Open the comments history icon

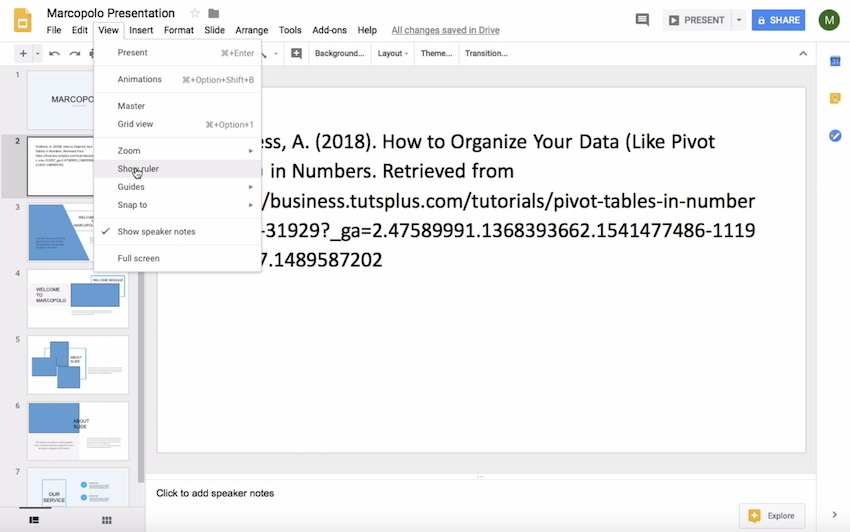pos(642,20)
